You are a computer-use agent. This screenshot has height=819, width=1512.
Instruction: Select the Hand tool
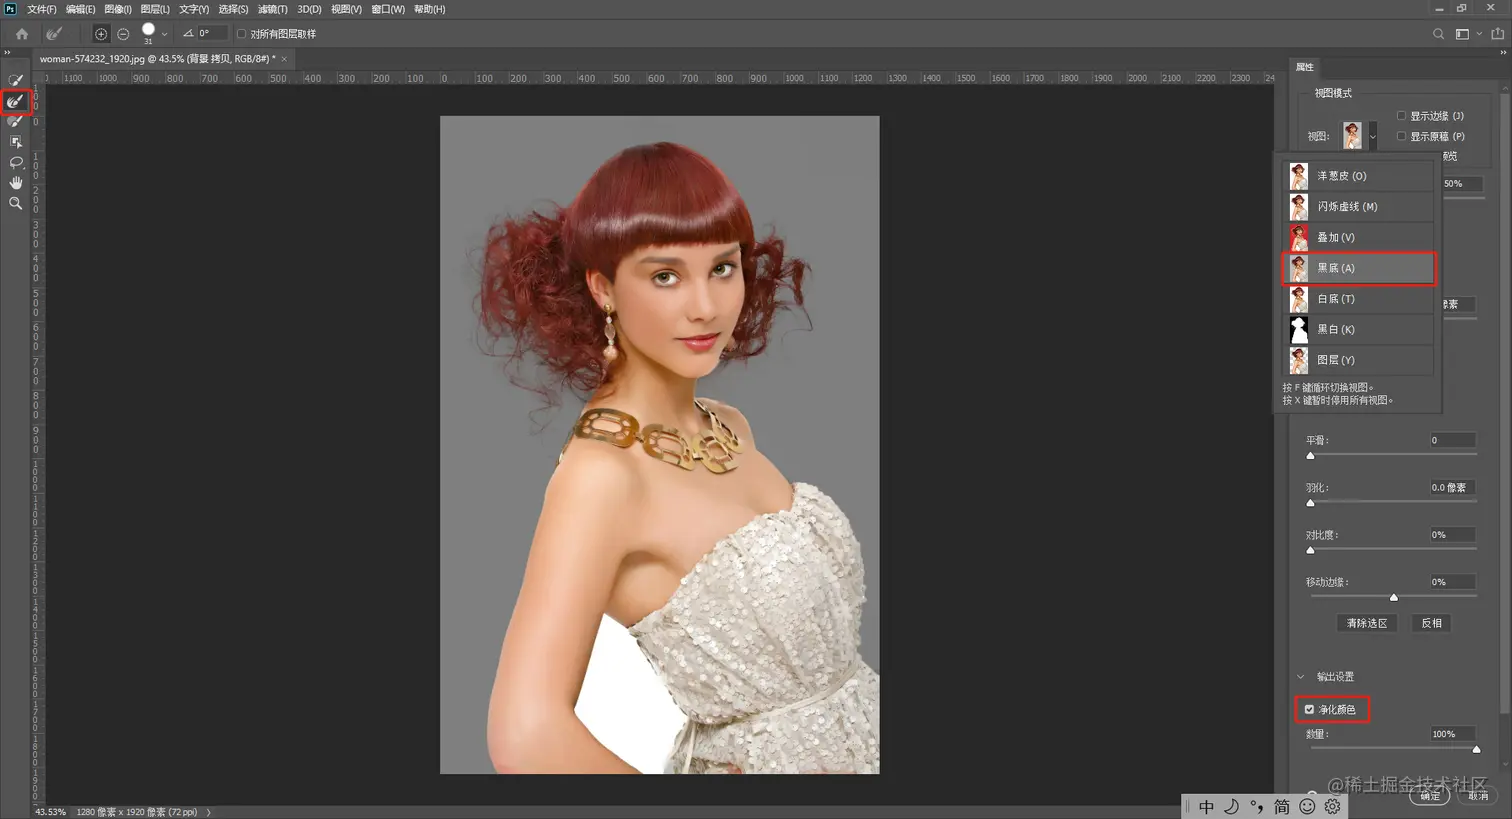[x=16, y=183]
